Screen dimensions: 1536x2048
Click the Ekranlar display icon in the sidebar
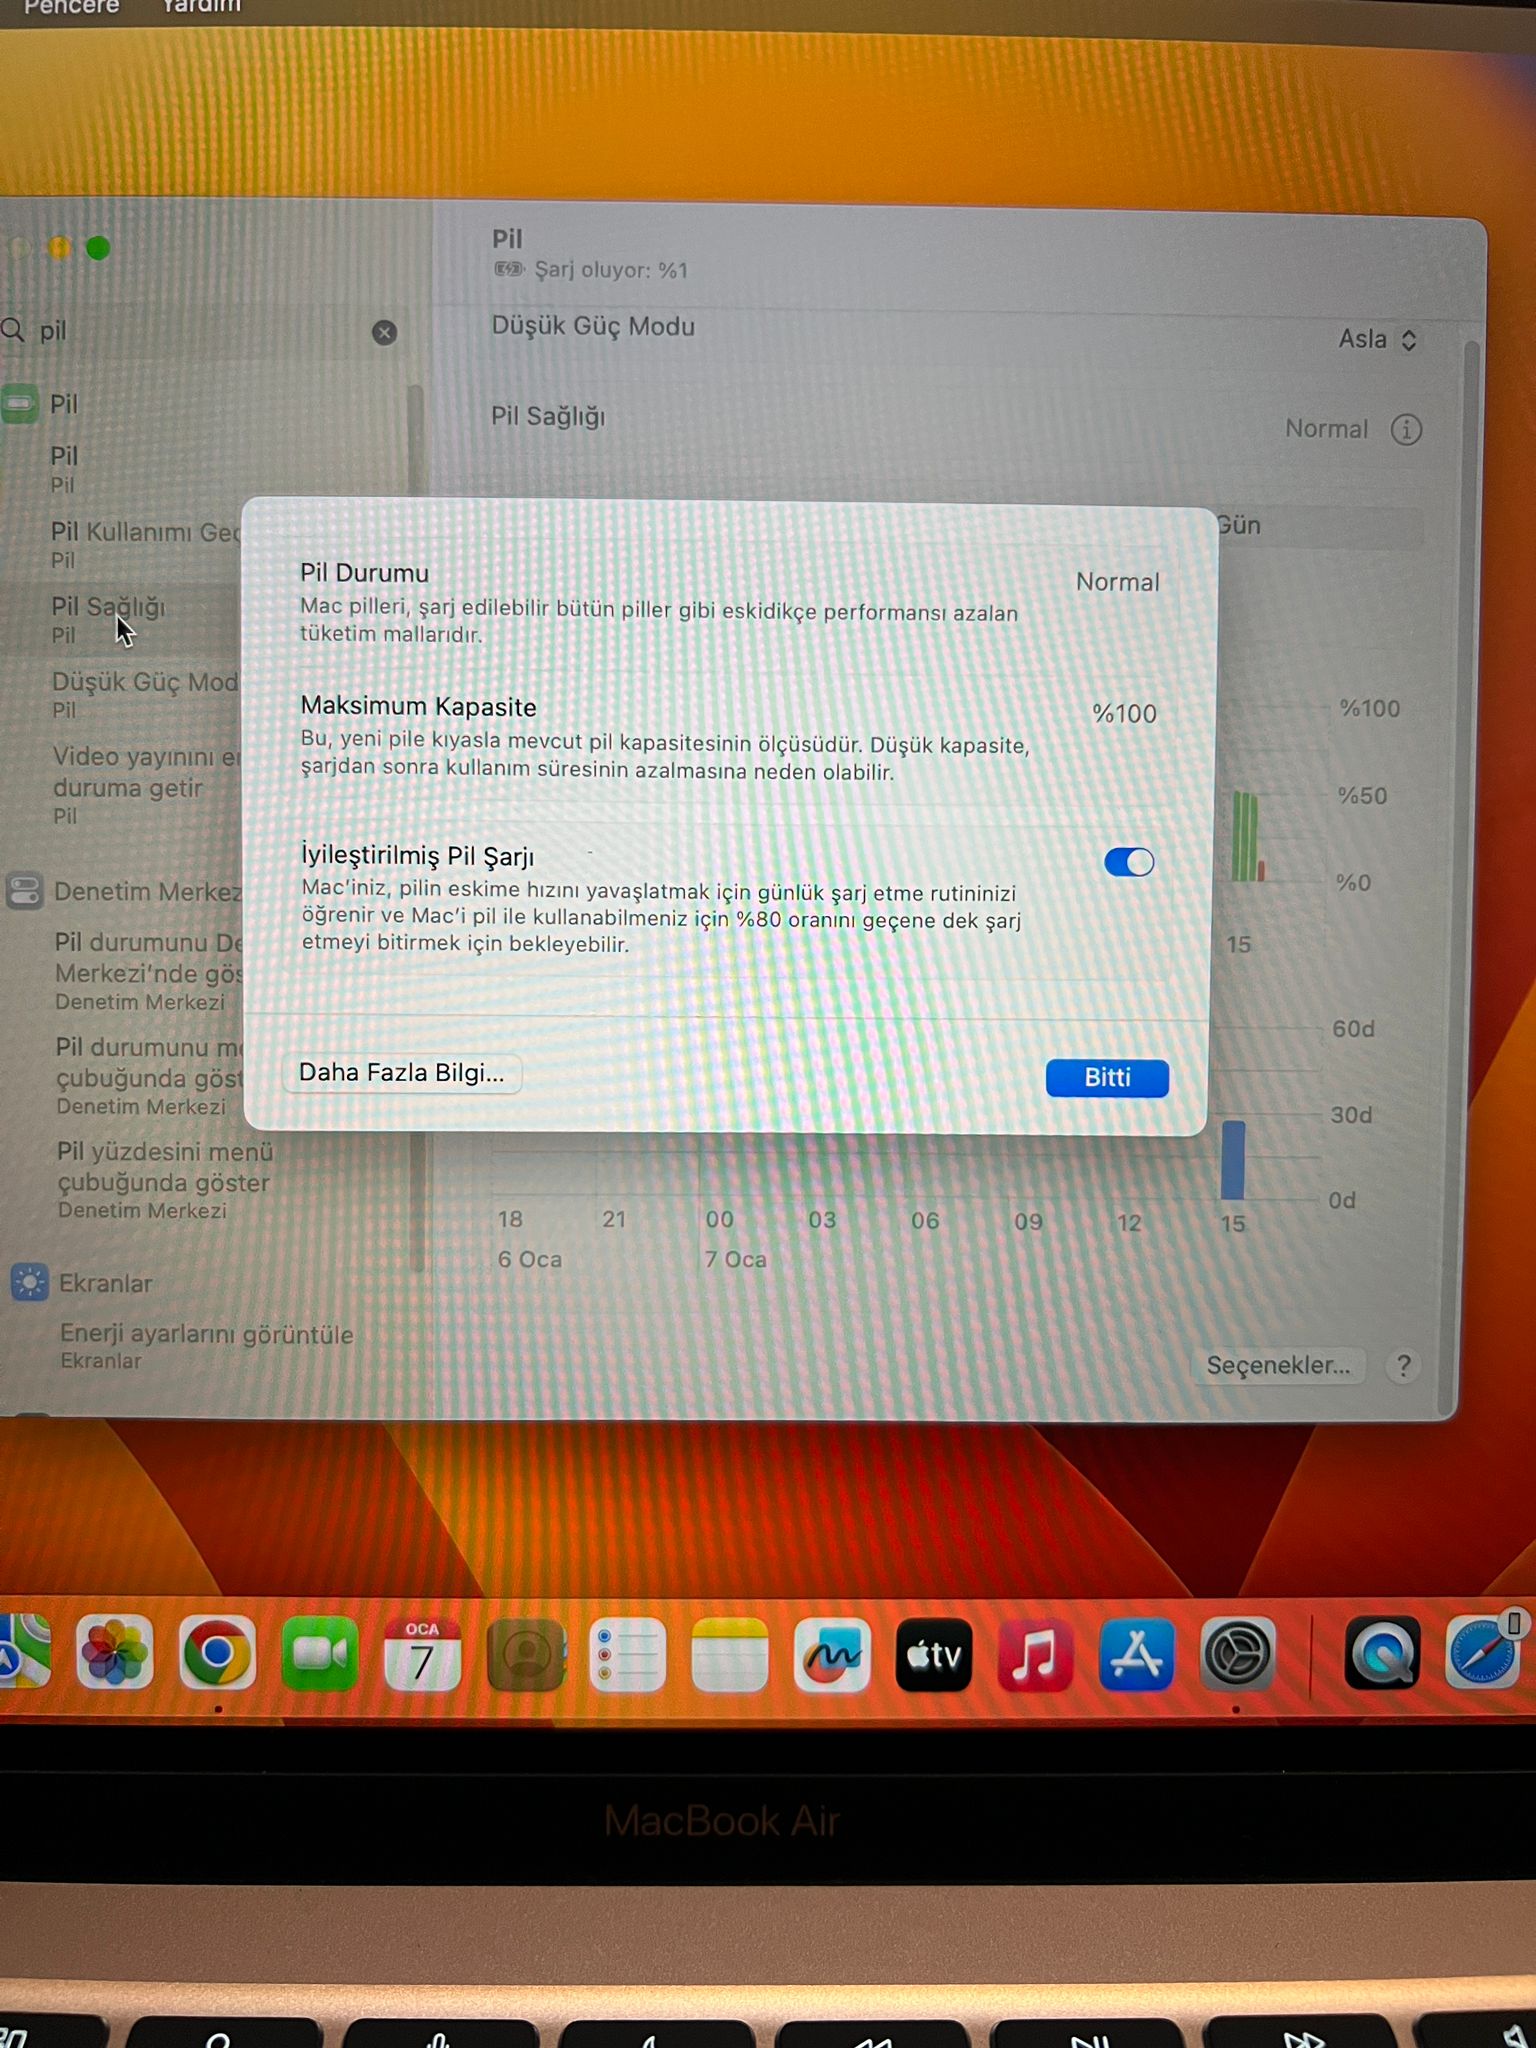pyautogui.click(x=29, y=1282)
